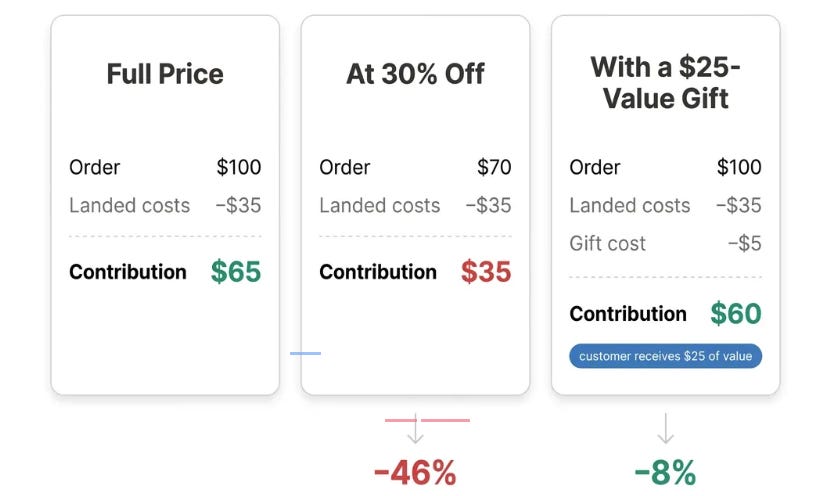Click the 'Full Price' card heading
Image resolution: width=831 pixels, height=496 pixels.
165,74
